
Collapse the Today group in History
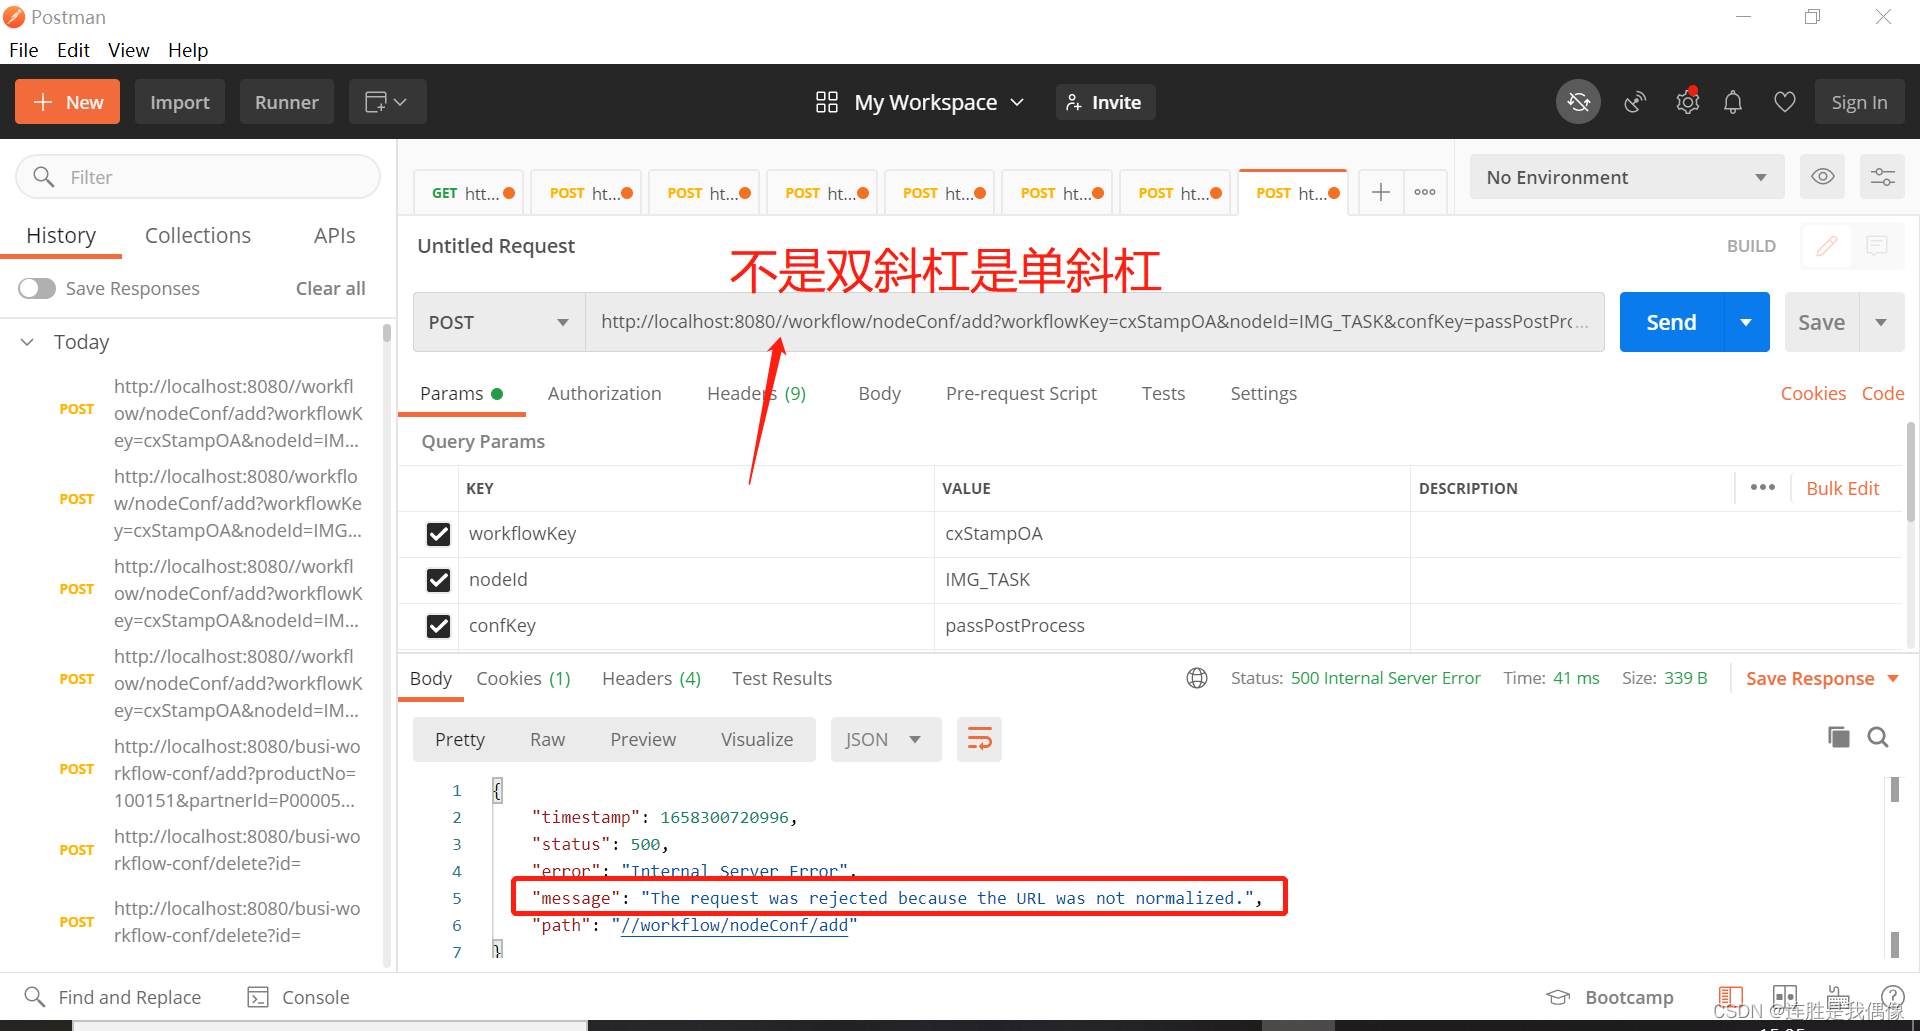pyautogui.click(x=27, y=341)
